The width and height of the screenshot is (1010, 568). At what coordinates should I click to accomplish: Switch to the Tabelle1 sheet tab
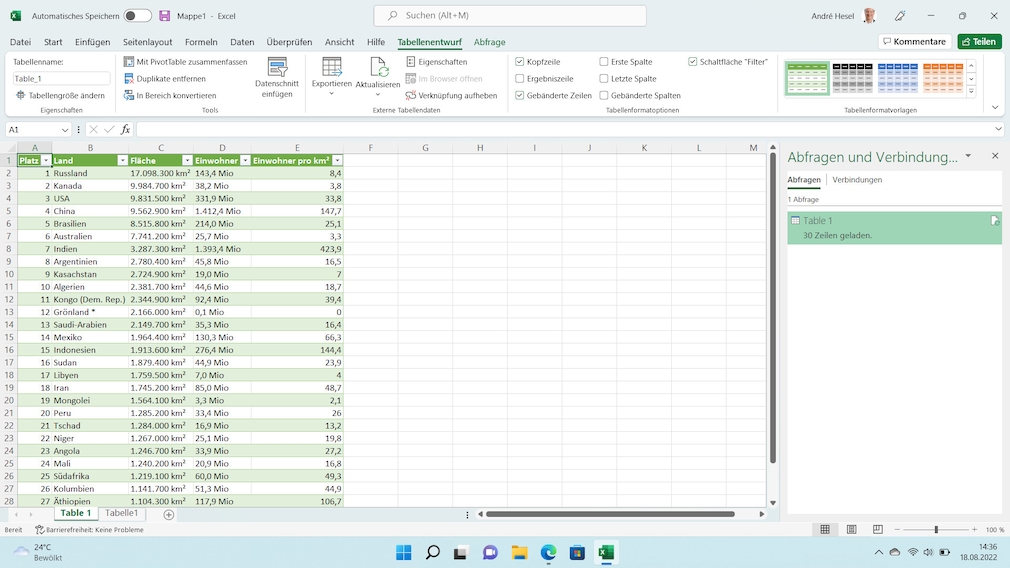point(122,513)
